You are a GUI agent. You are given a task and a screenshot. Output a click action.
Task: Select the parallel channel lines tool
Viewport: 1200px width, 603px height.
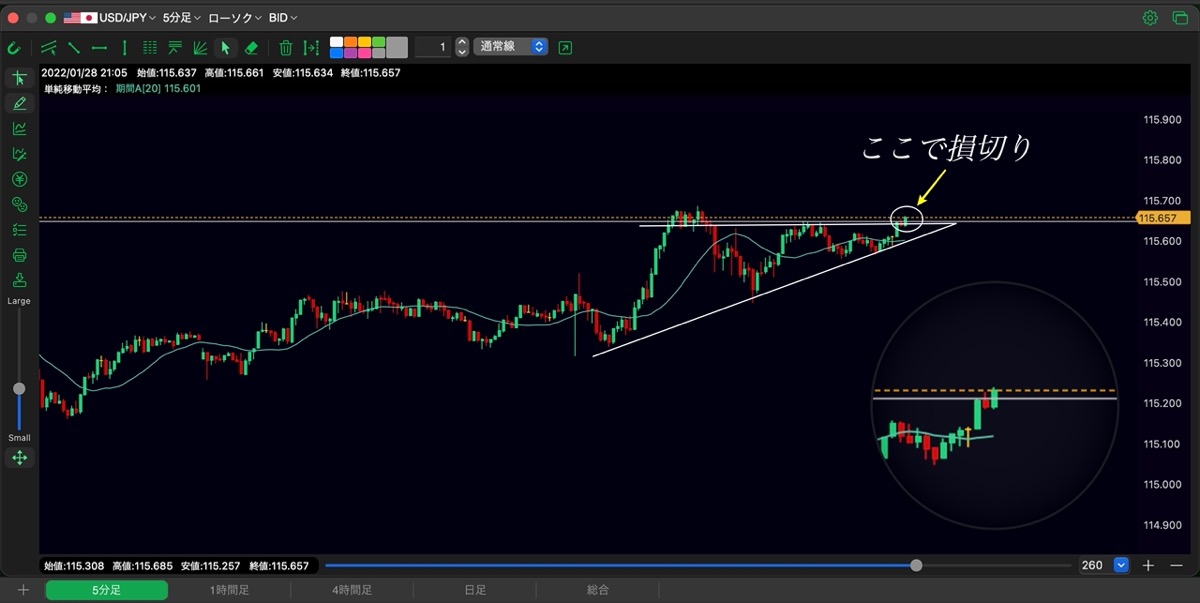point(48,47)
